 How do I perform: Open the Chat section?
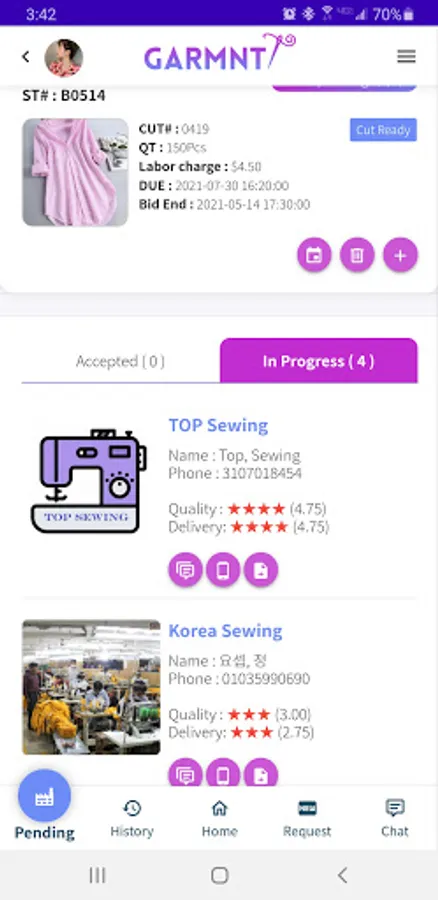click(395, 818)
